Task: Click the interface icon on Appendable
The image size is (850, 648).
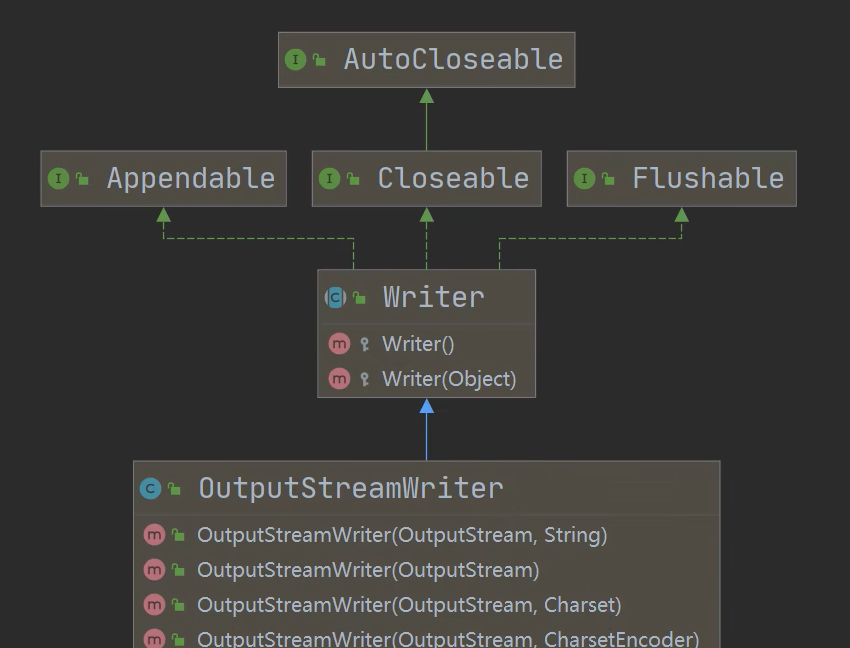Action: coord(59,178)
